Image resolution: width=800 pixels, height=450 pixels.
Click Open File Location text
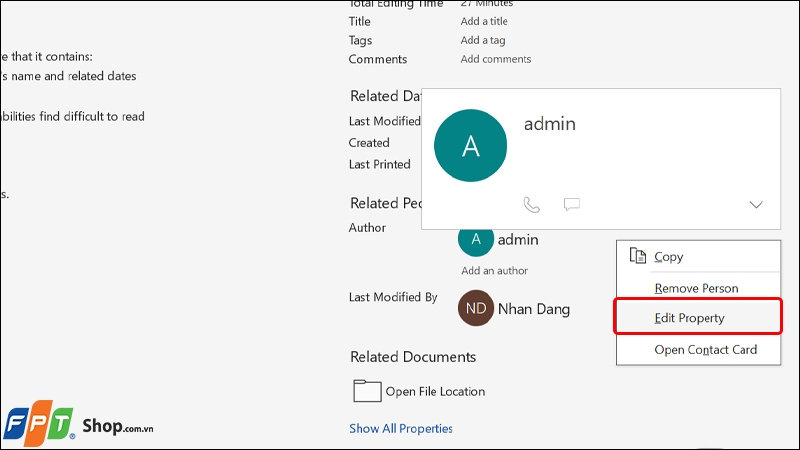coord(435,391)
